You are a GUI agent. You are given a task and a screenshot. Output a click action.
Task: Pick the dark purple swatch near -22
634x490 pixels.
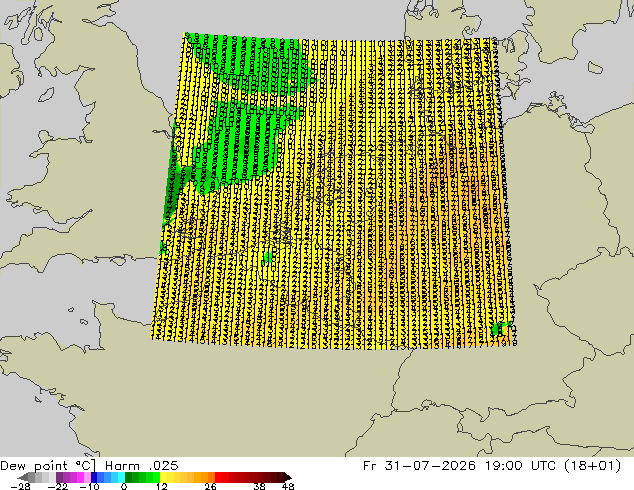click(x=59, y=477)
